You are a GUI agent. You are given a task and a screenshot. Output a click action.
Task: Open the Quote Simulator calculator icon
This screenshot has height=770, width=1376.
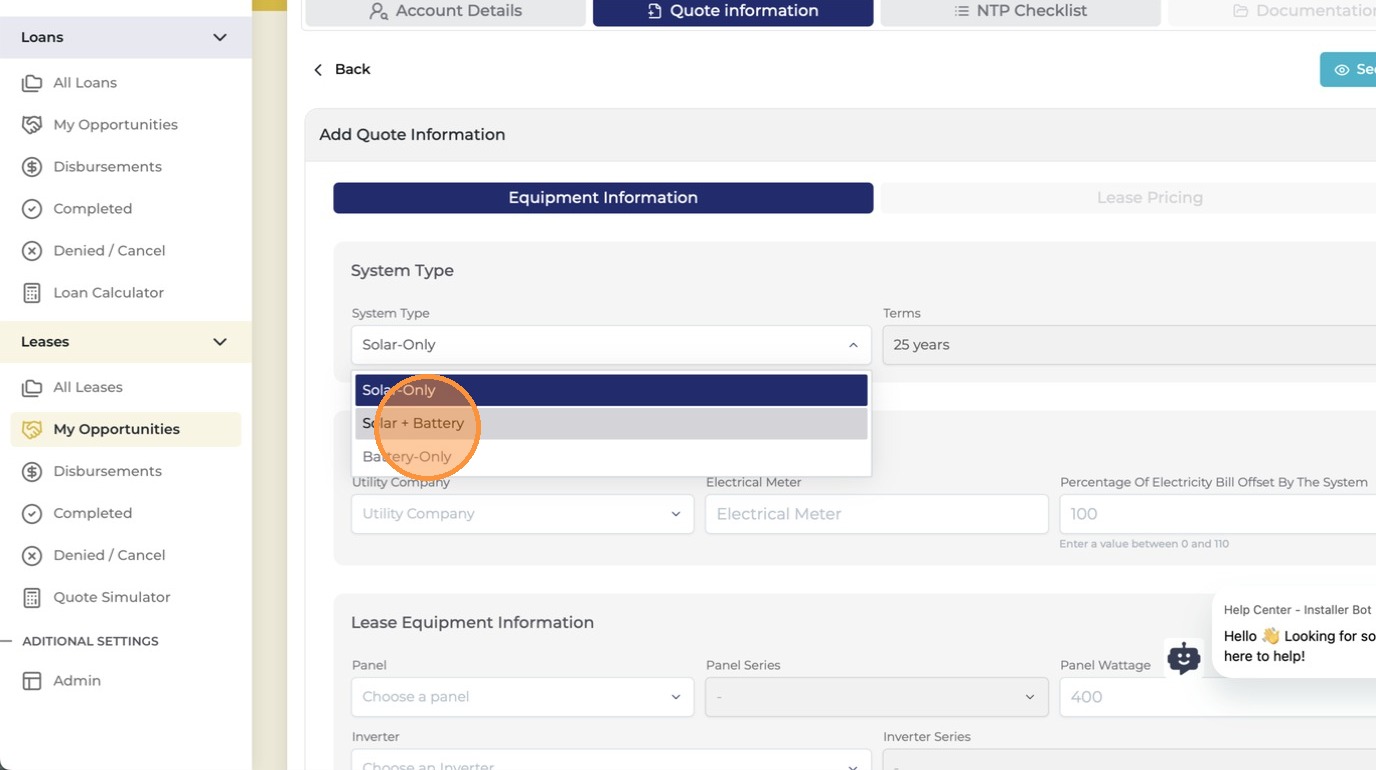(x=32, y=597)
